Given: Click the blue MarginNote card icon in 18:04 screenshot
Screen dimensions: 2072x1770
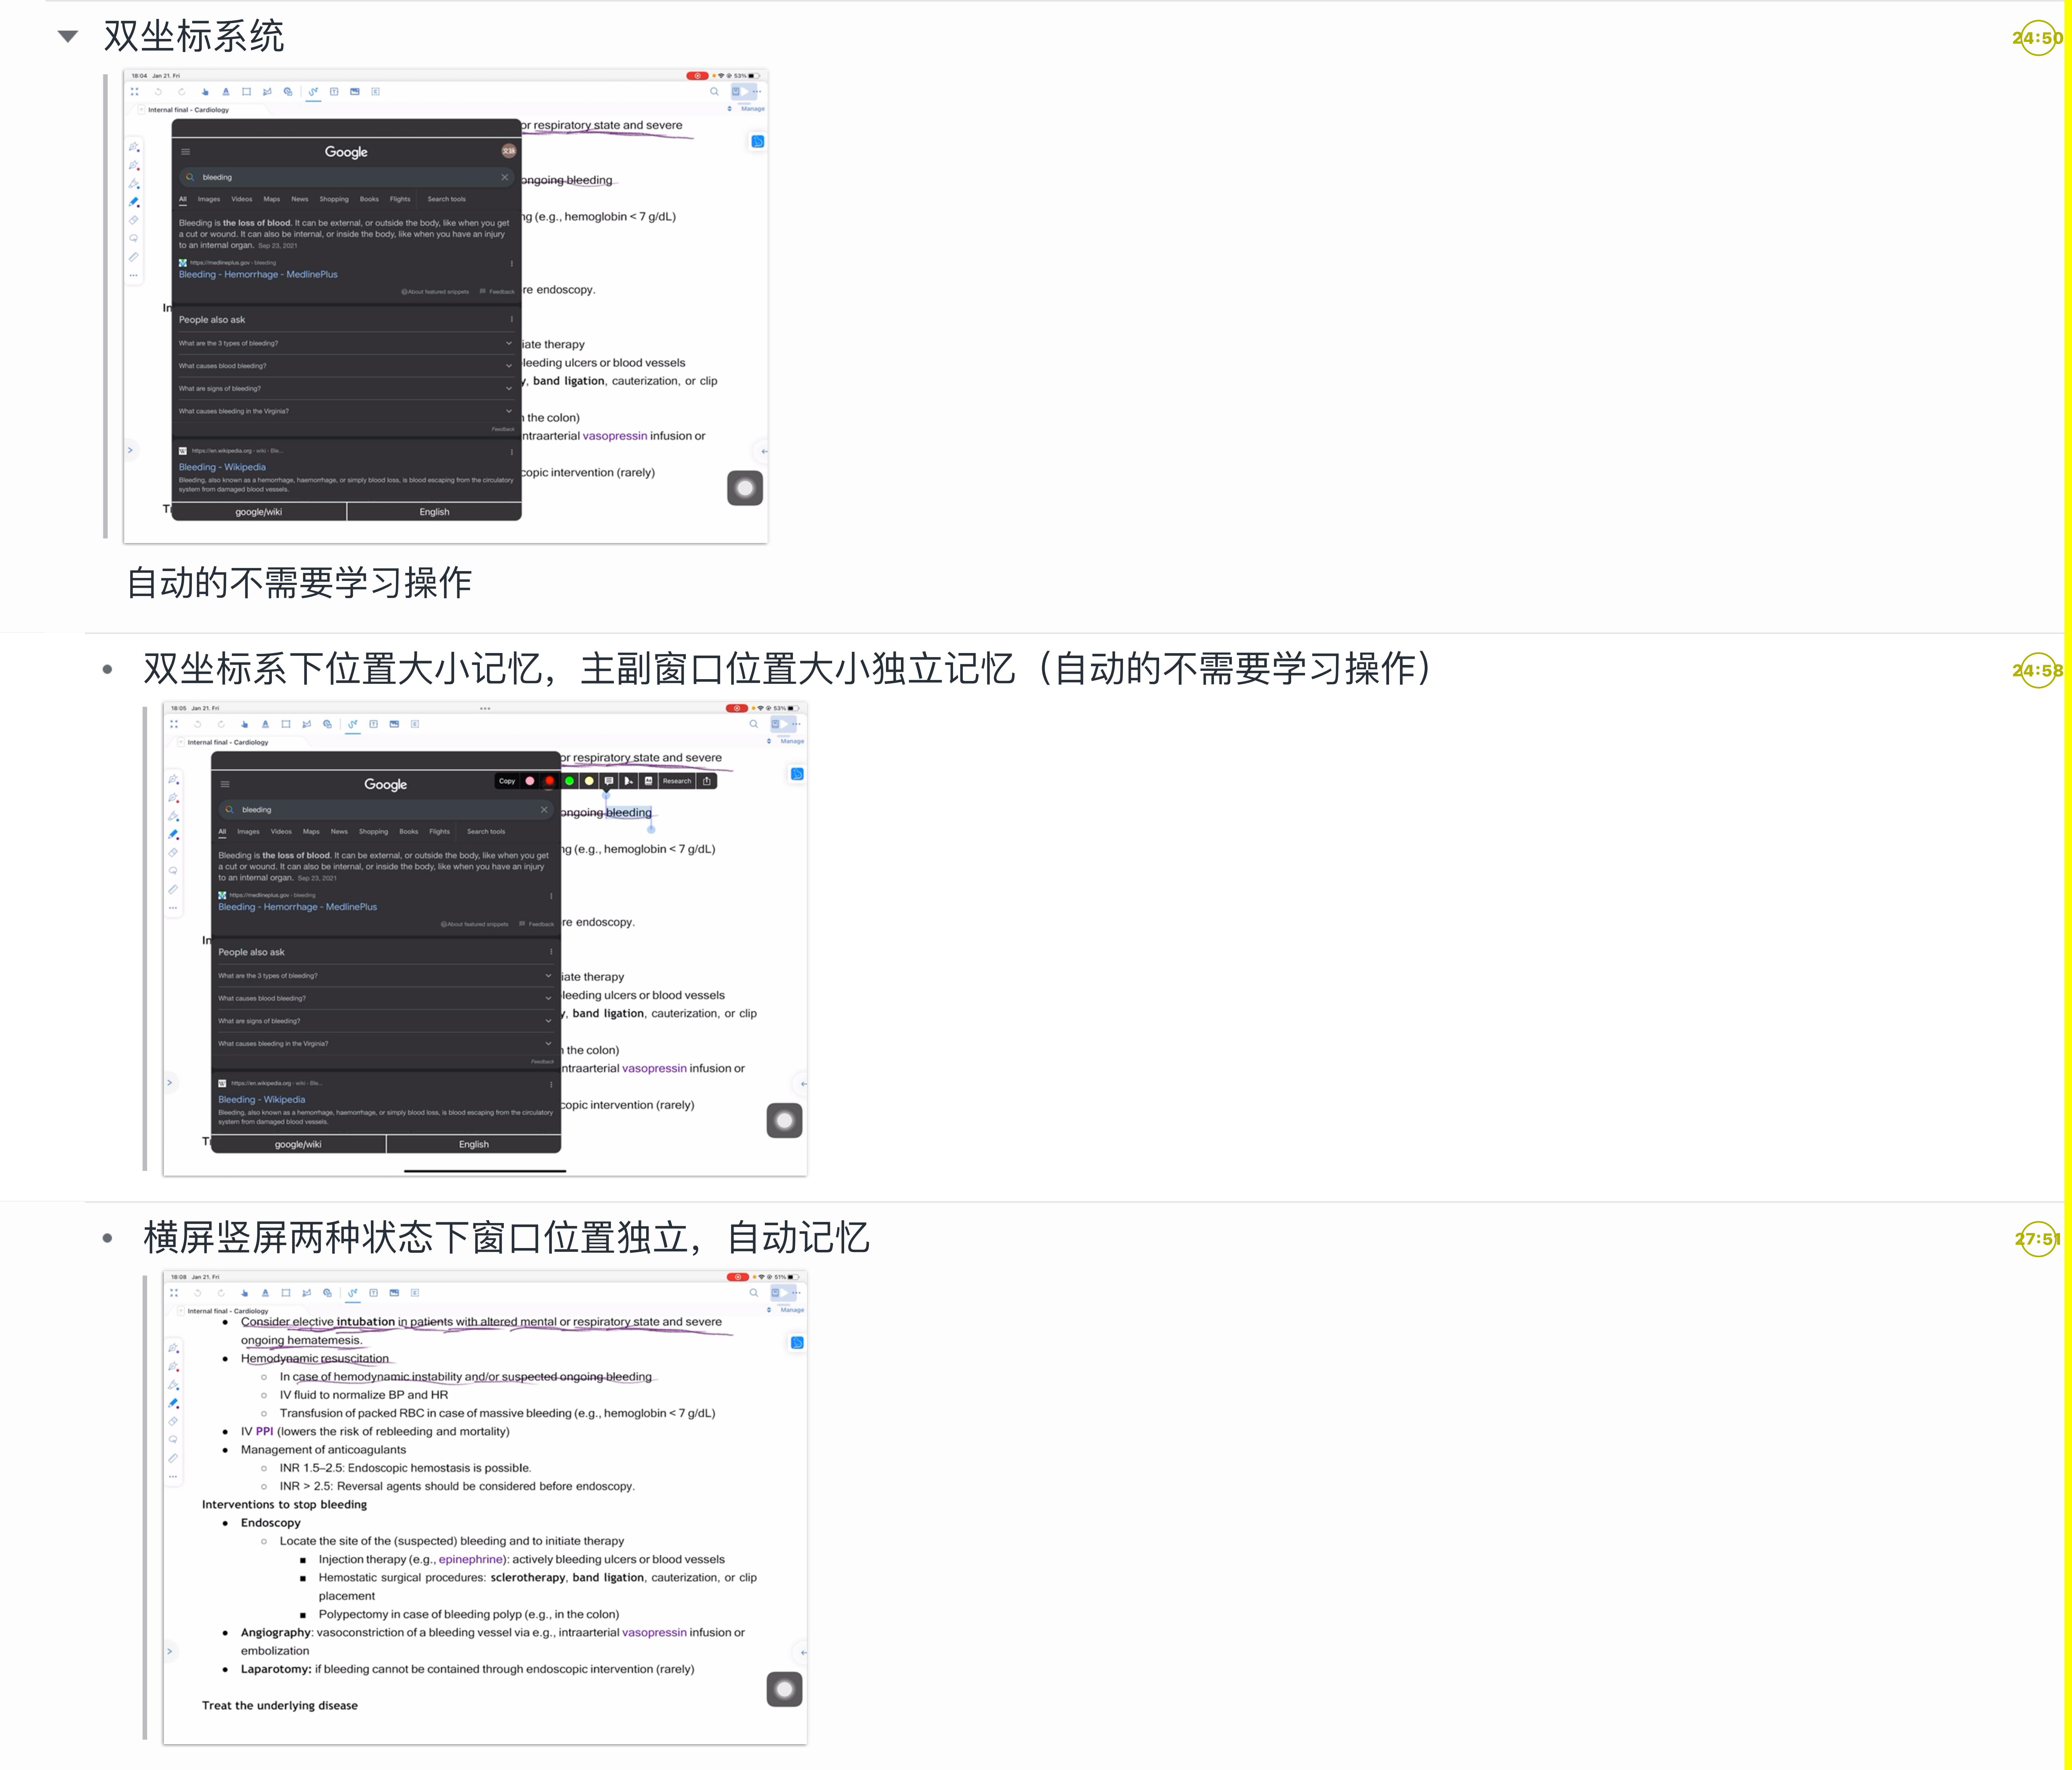Looking at the screenshot, I should coord(758,142).
